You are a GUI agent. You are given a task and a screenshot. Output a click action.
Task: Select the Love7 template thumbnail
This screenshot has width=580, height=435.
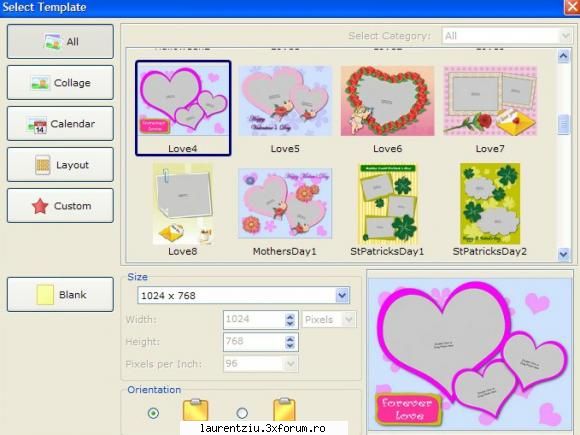(x=490, y=101)
